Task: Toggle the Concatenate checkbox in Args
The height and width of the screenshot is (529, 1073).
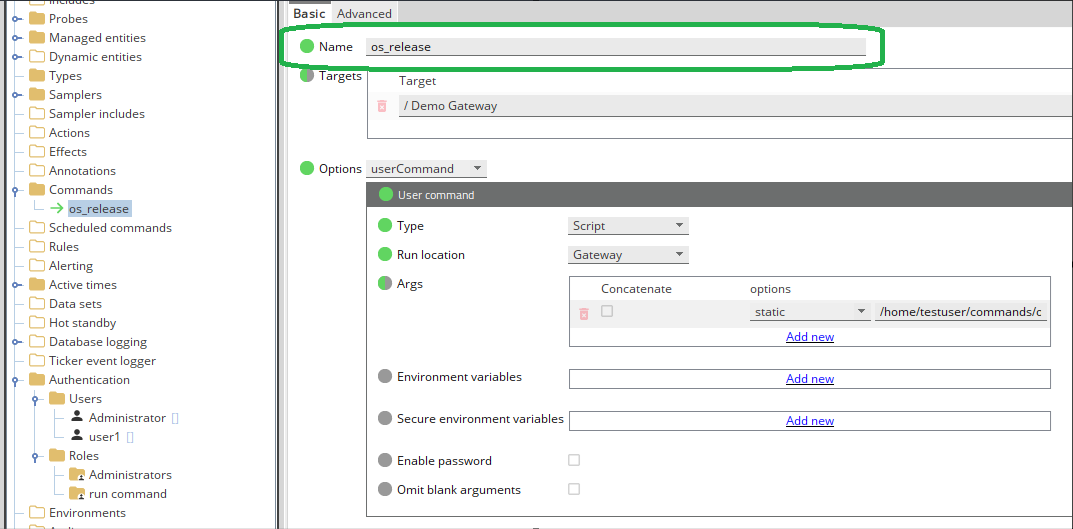Action: (x=607, y=312)
